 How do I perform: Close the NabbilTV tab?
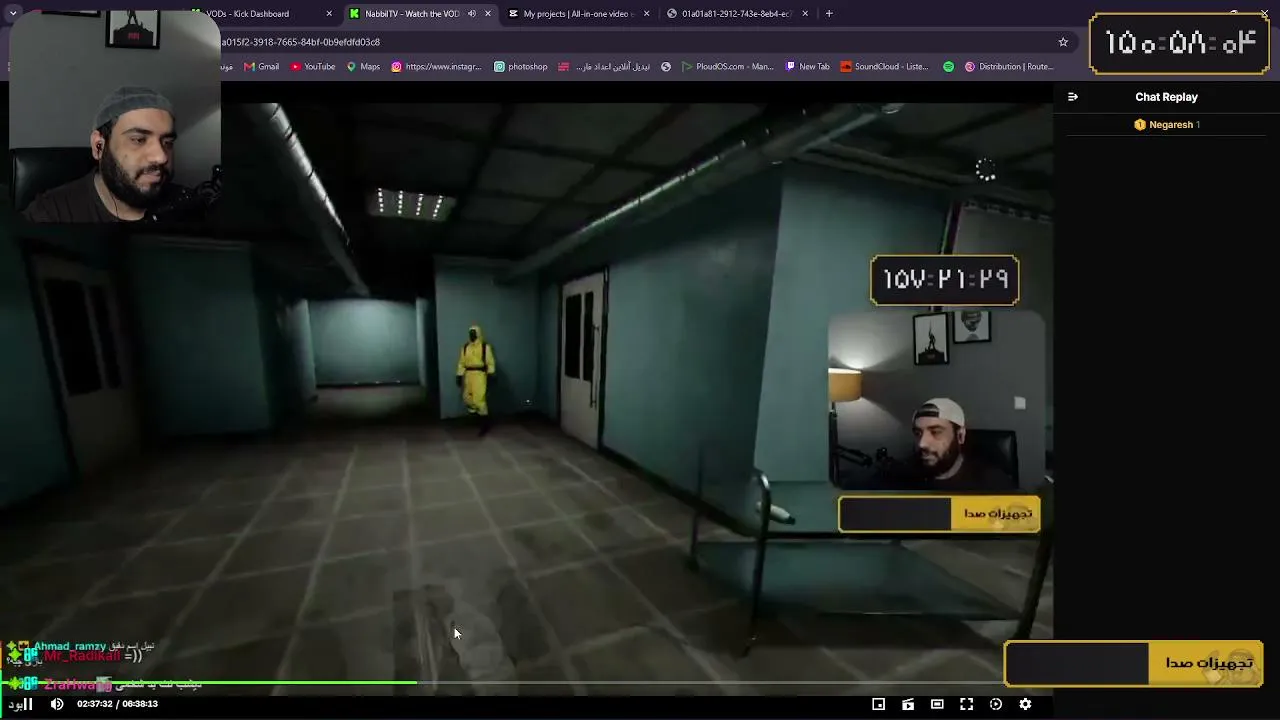click(x=488, y=14)
